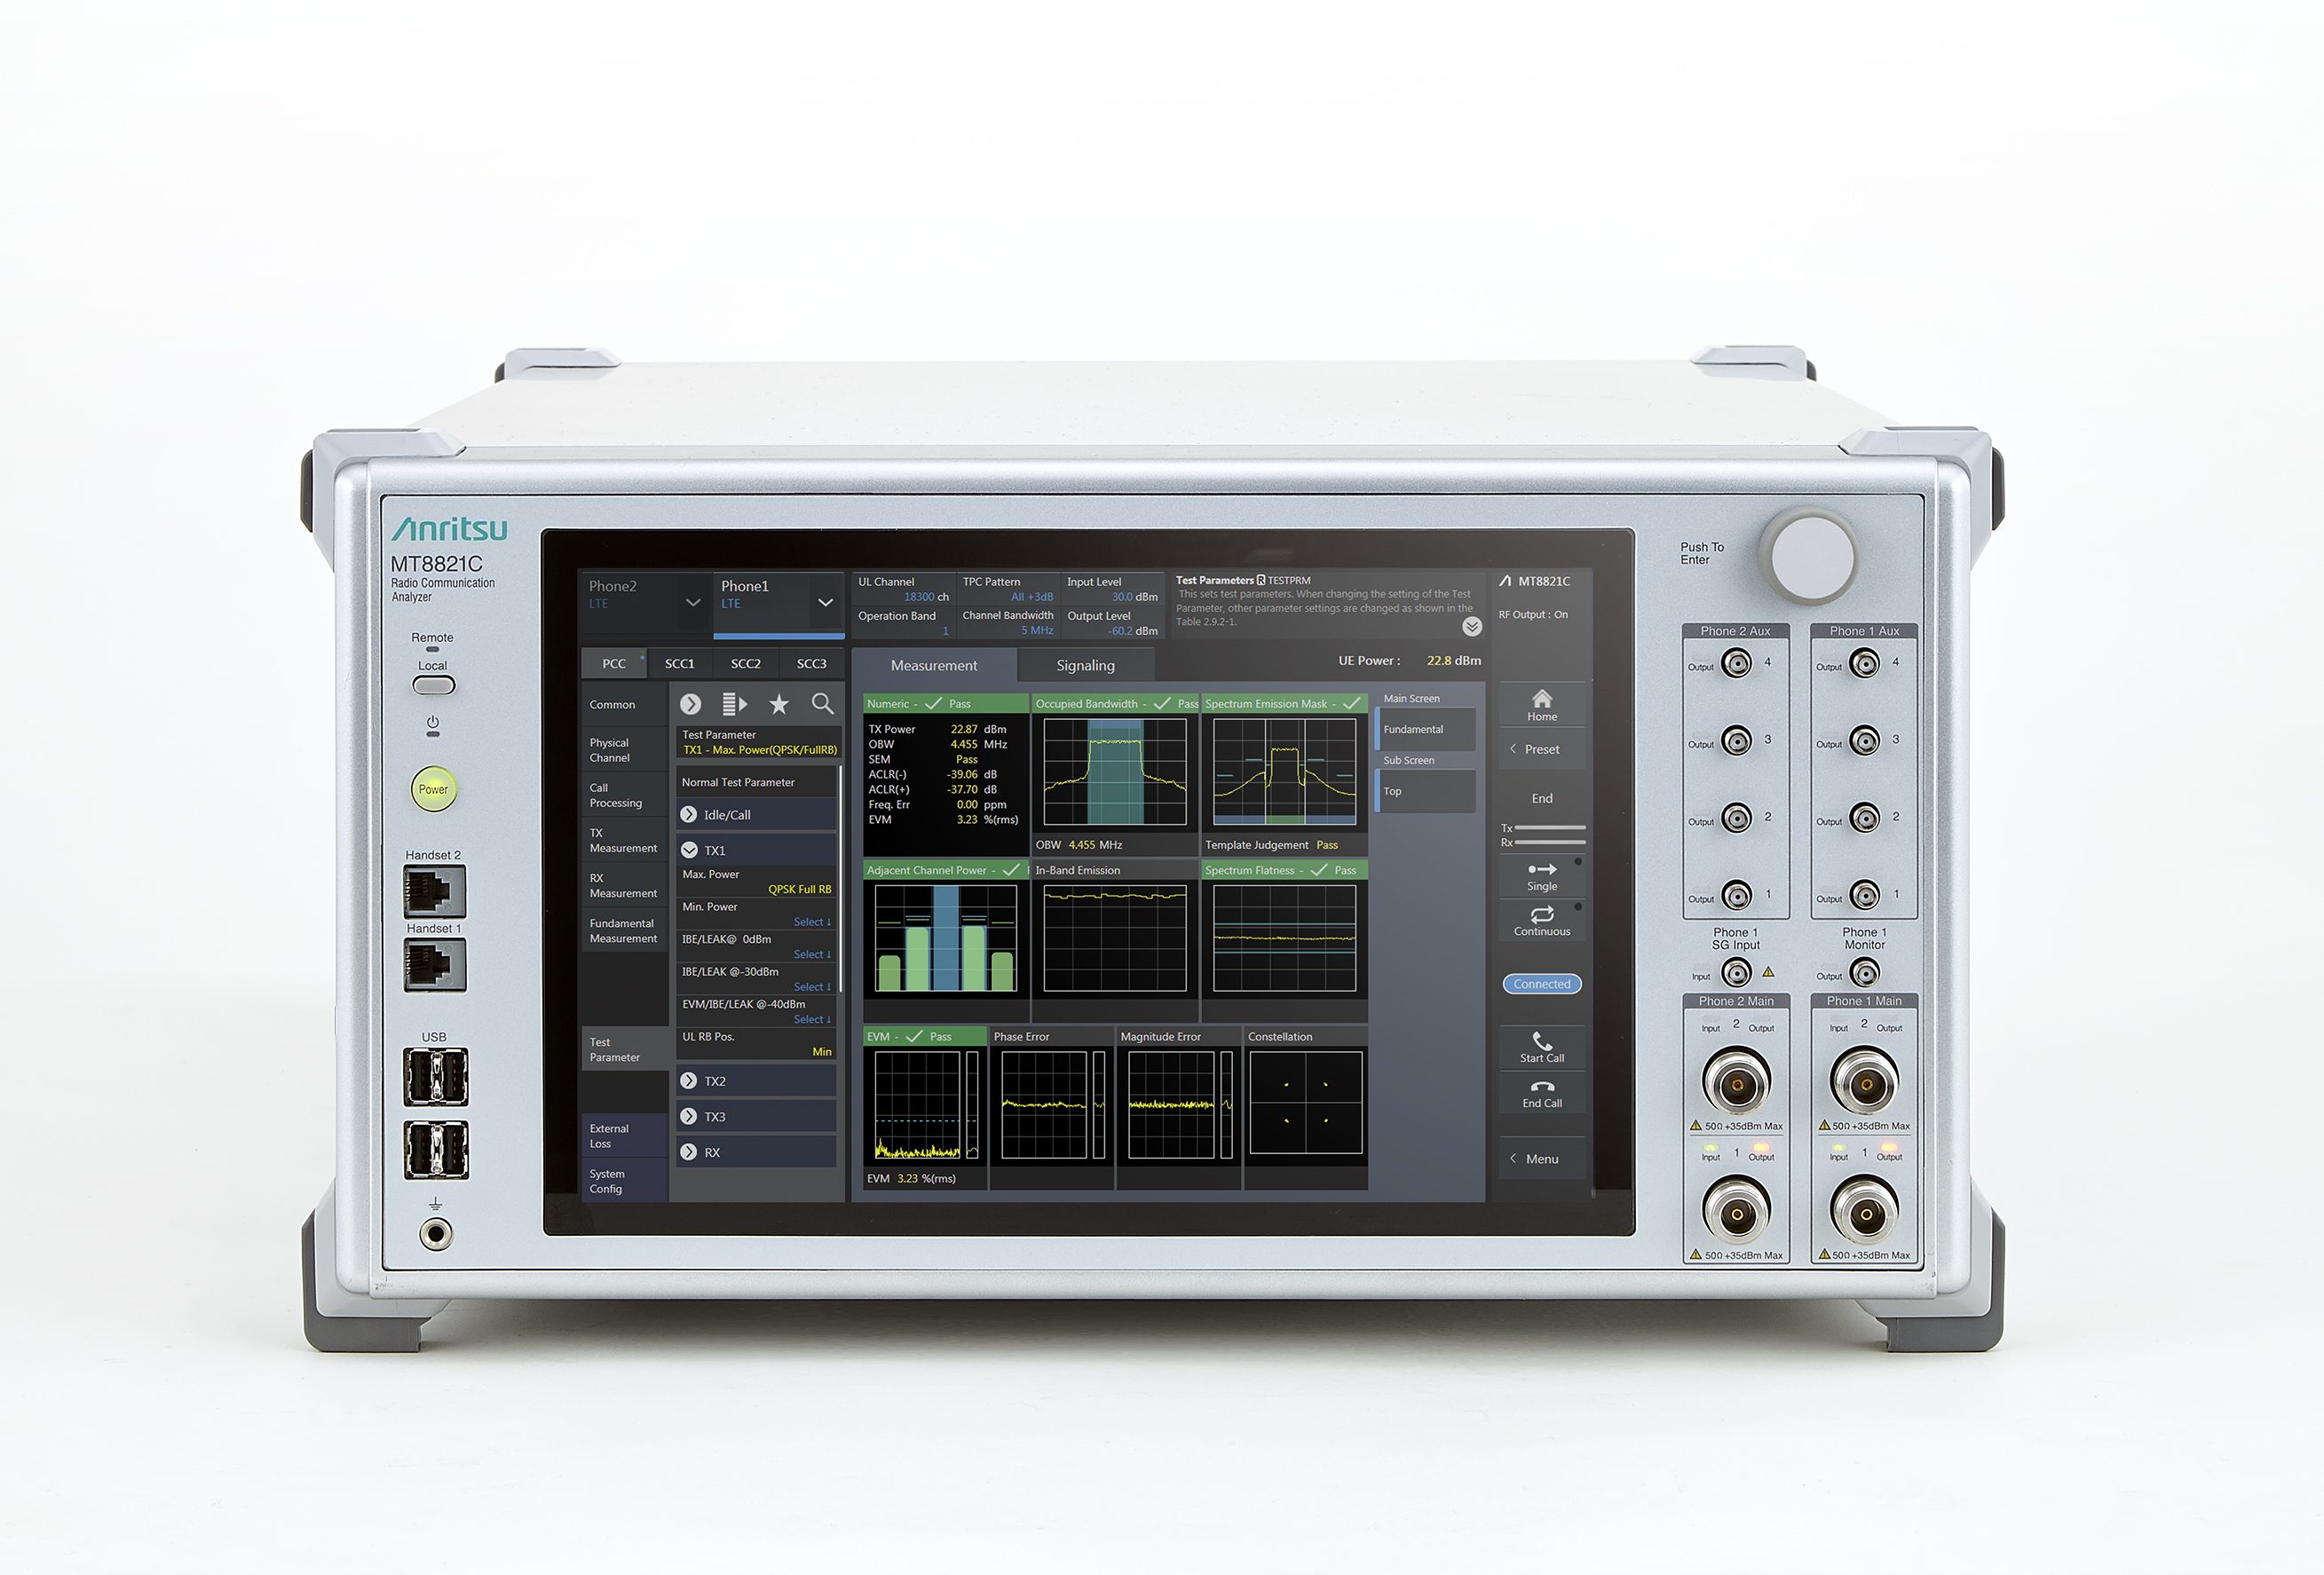
Task: Select Test Parameter in sidebar
Action: pos(624,1049)
